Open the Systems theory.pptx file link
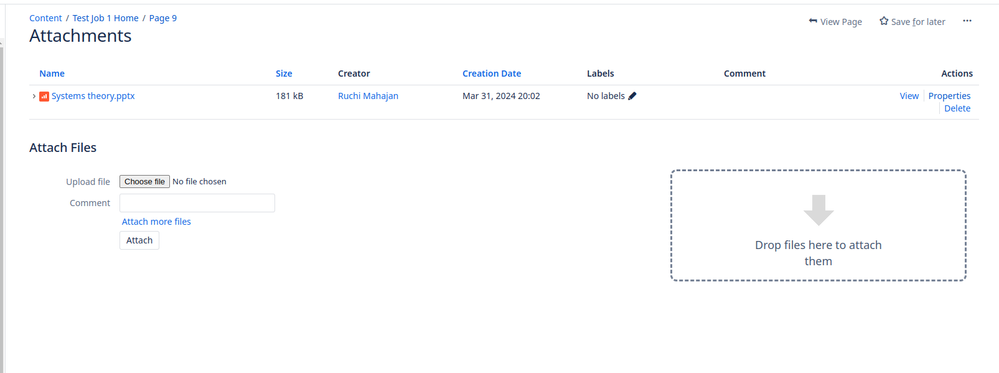 (93, 96)
